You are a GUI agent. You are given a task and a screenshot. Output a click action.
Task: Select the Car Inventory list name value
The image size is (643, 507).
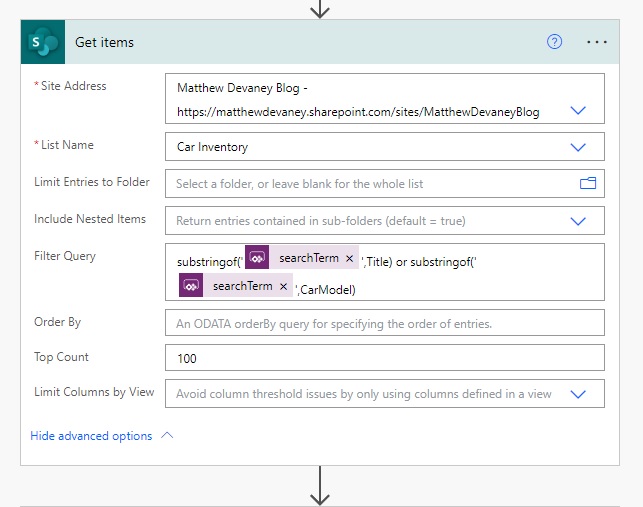(212, 147)
